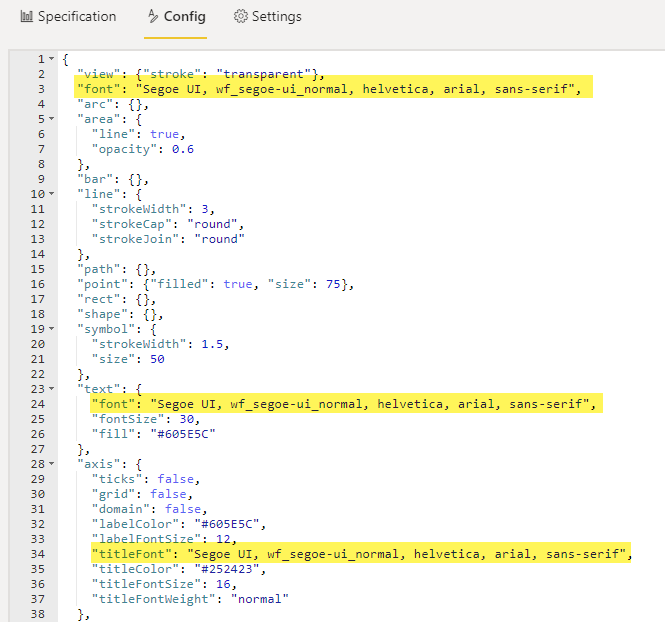Collapse the "symbol" block at line 19
Image resolution: width=665 pixels, height=622 pixels.
[x=51, y=329]
